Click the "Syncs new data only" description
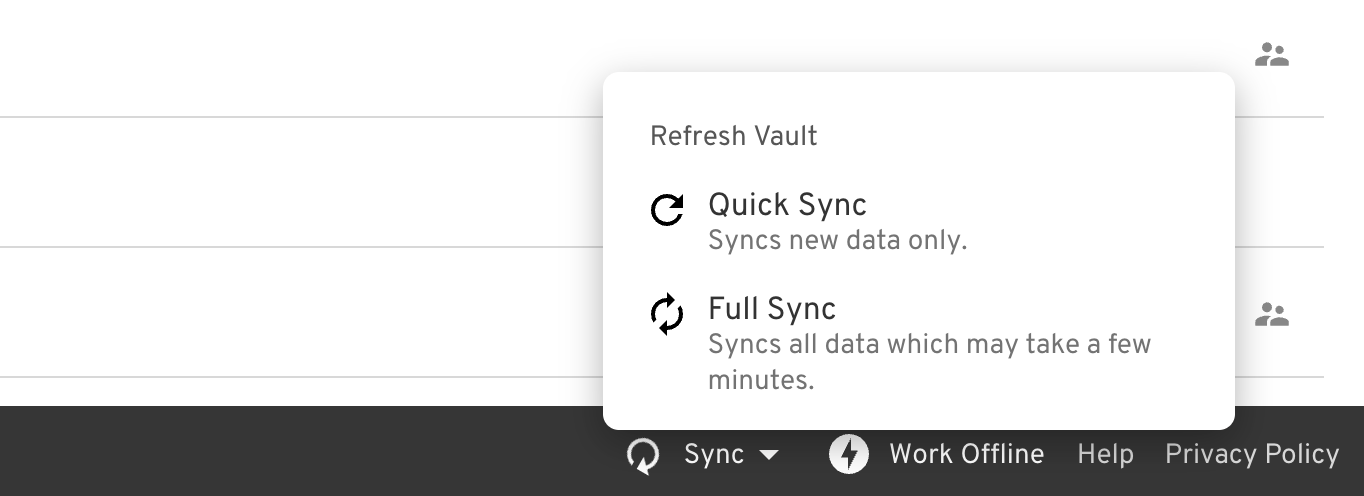Image resolution: width=1364 pixels, height=496 pixels. (x=837, y=241)
